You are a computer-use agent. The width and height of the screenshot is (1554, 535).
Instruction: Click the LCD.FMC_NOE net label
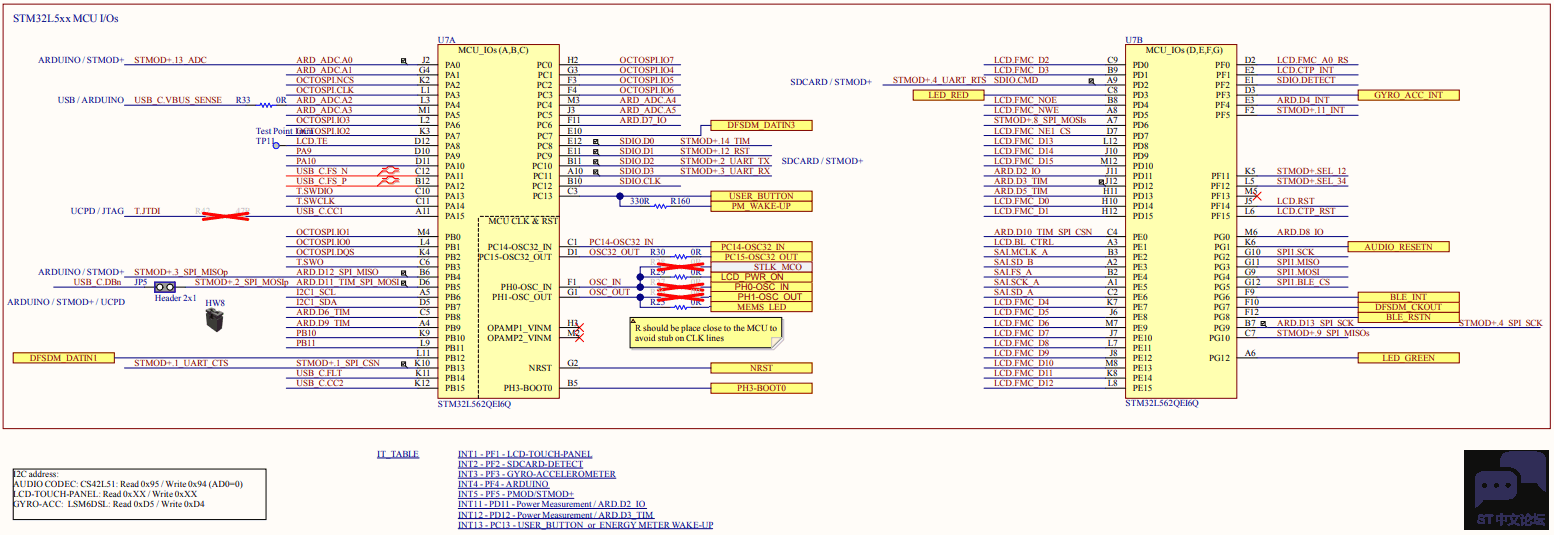1025,100
